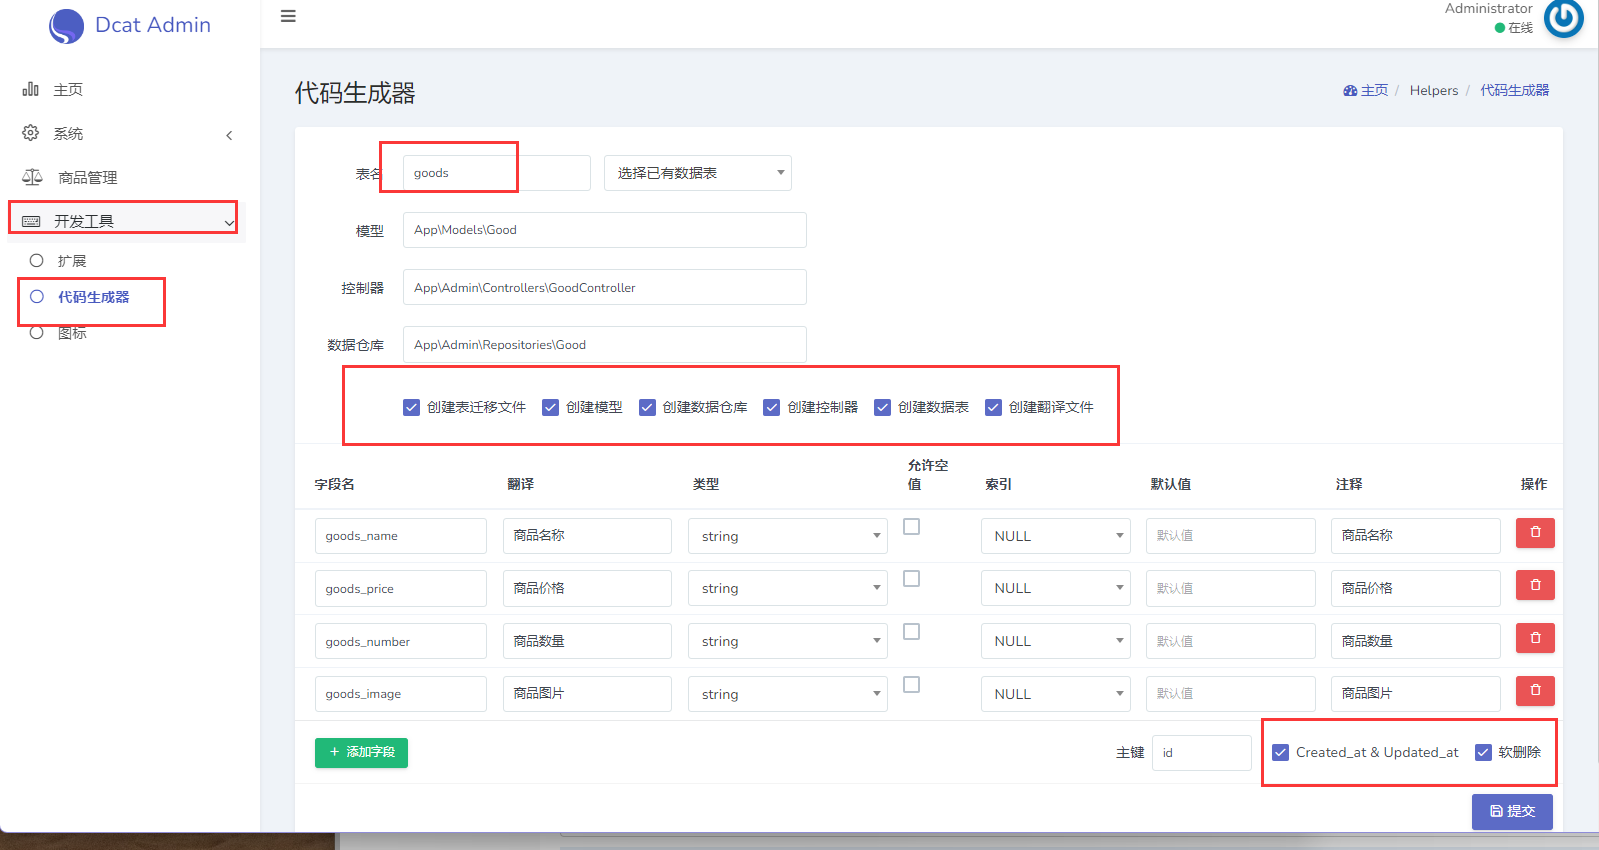The image size is (1599, 850).
Task: Enable nullable for goods_number row
Action: [x=911, y=631]
